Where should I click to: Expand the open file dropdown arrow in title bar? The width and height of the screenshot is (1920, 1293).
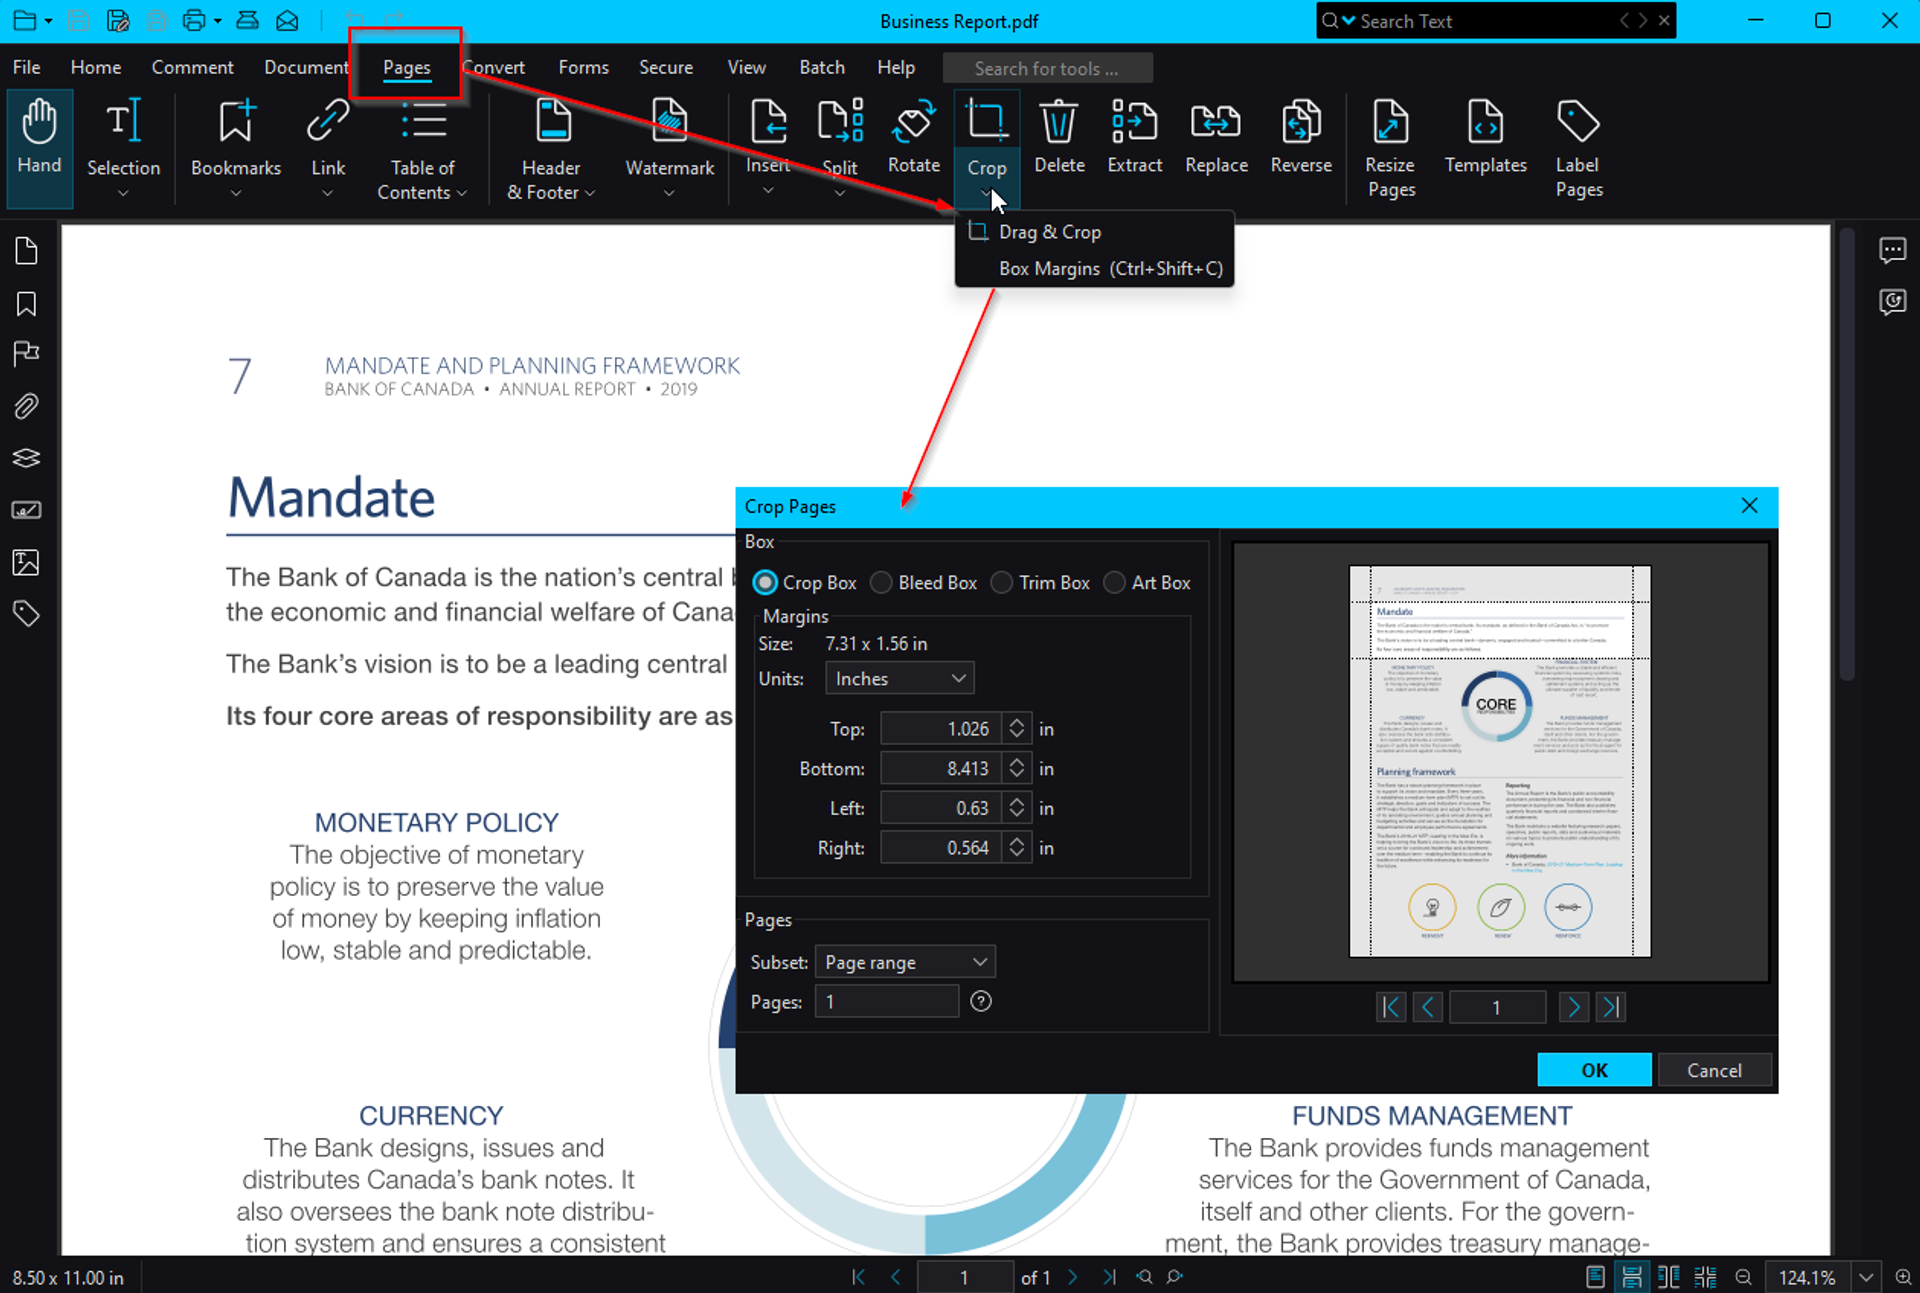tap(48, 21)
